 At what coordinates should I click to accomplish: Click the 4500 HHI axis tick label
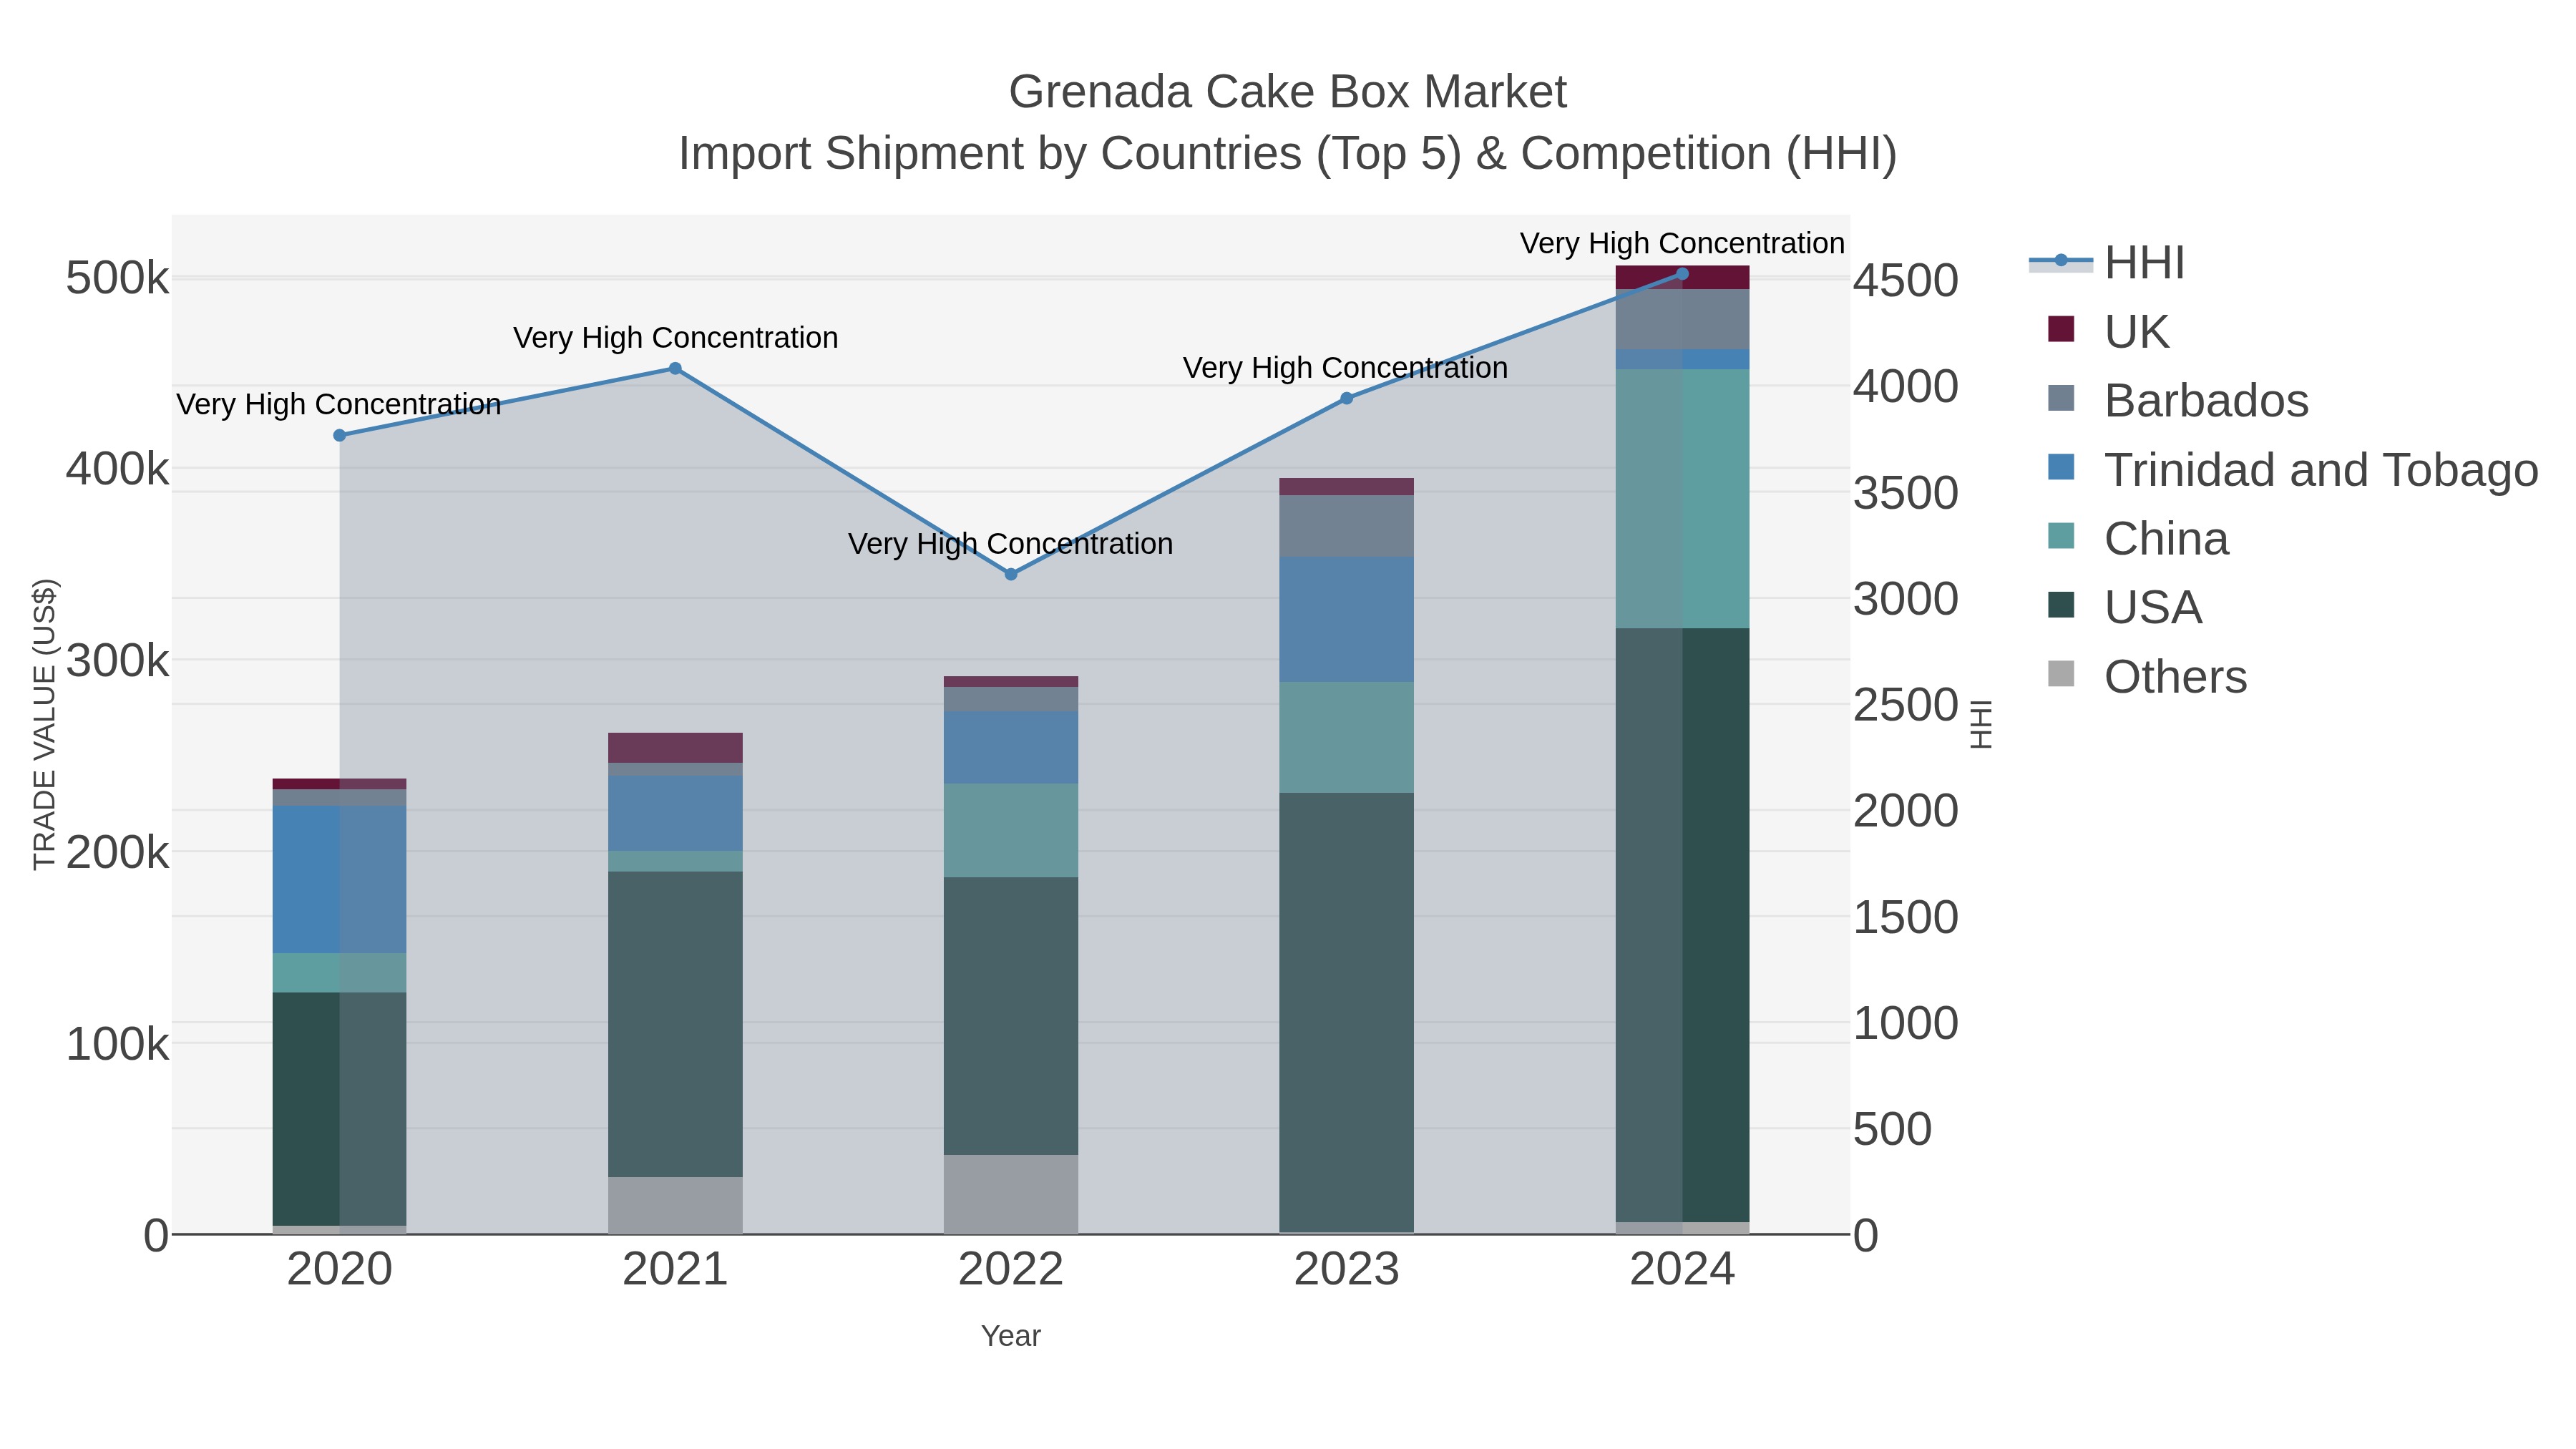click(x=1906, y=281)
